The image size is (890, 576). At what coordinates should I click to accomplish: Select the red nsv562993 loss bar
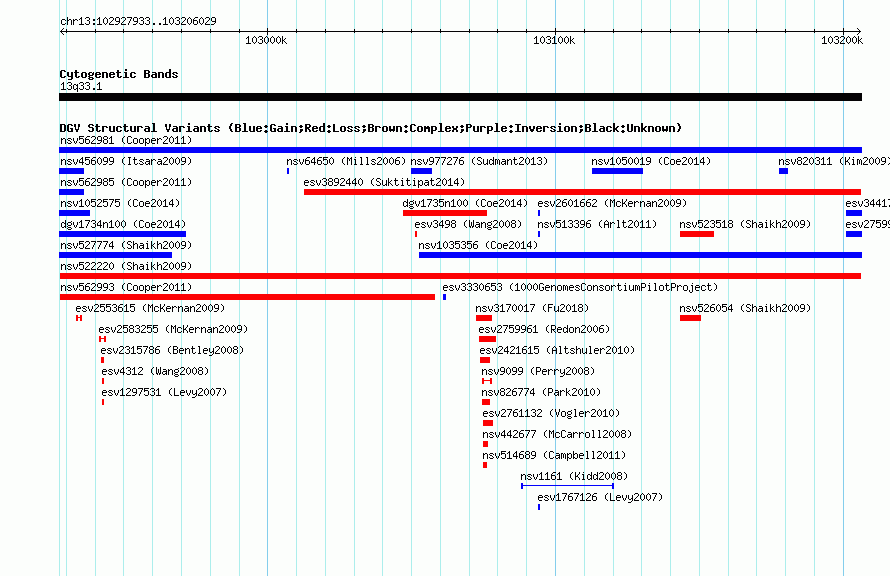[x=247, y=297]
